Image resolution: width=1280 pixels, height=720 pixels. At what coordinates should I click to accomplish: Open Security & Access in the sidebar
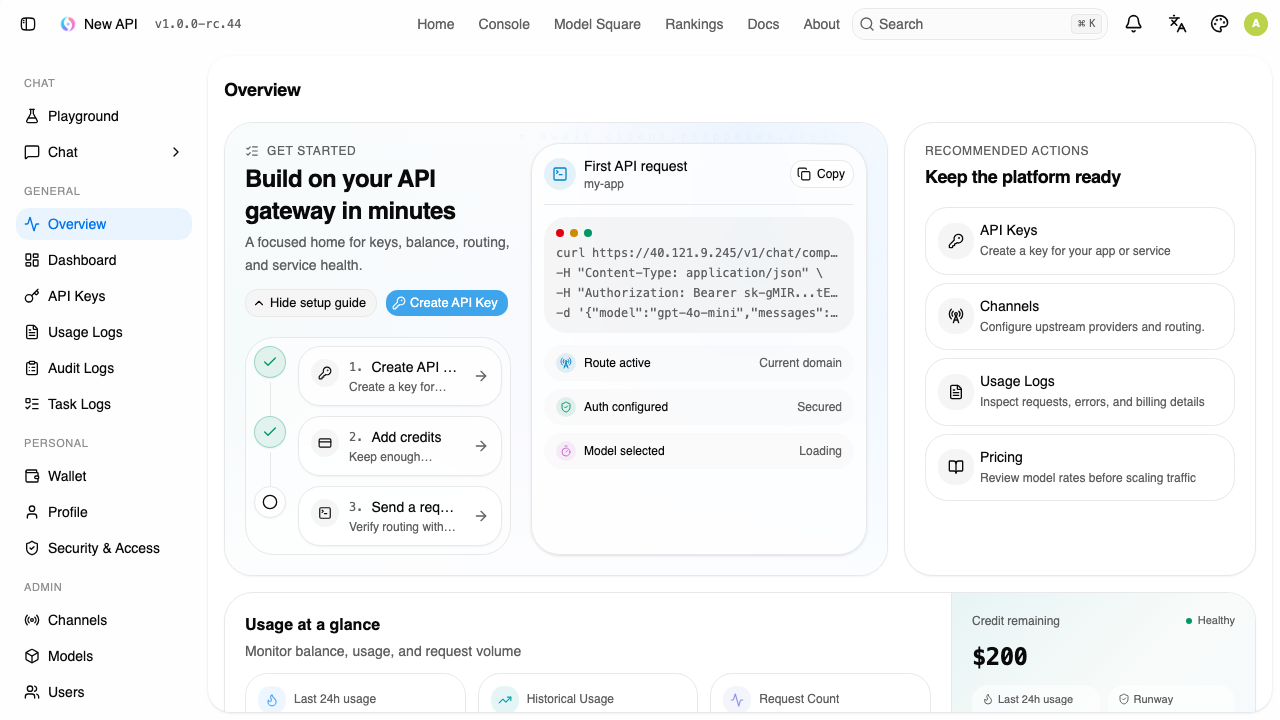(x=104, y=548)
